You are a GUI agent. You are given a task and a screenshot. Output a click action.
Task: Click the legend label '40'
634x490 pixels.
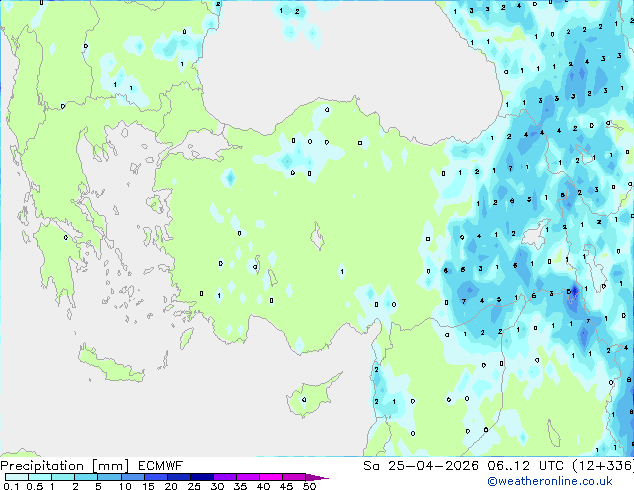point(263,486)
